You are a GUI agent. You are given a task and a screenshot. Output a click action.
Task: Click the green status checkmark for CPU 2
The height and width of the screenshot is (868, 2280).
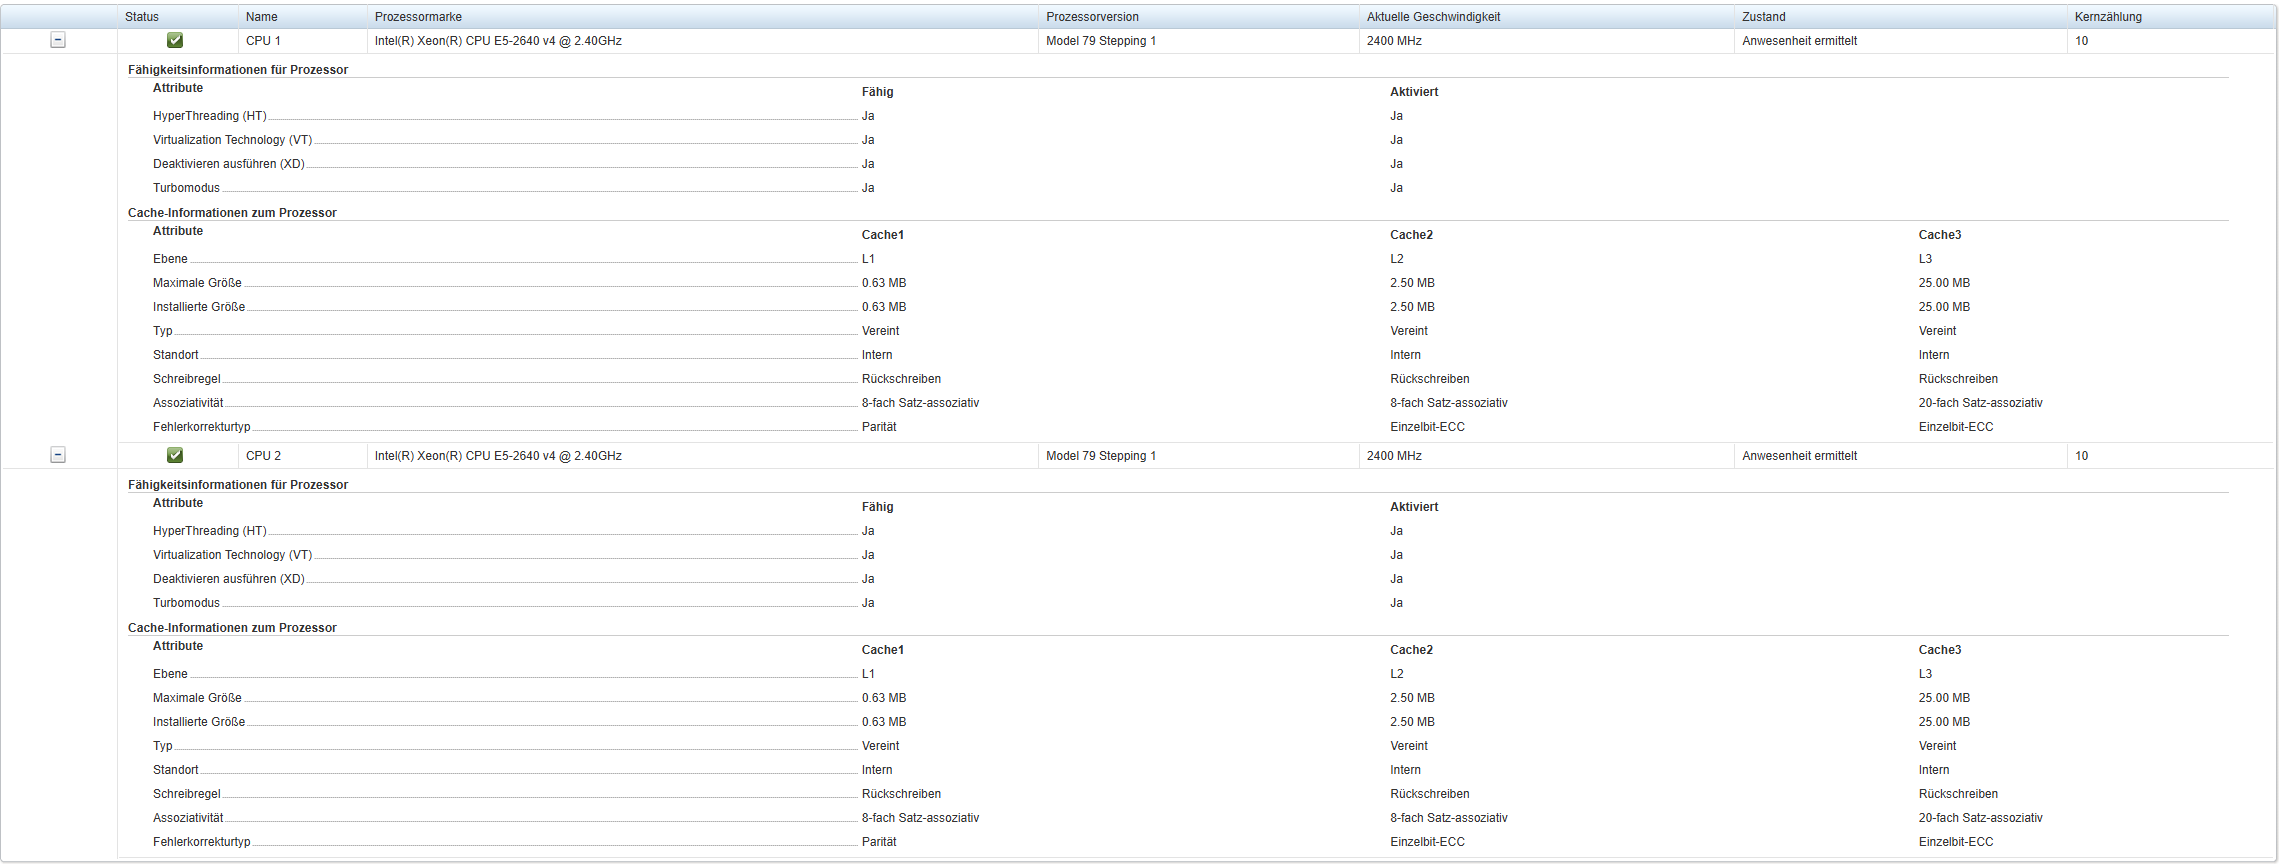pos(175,455)
